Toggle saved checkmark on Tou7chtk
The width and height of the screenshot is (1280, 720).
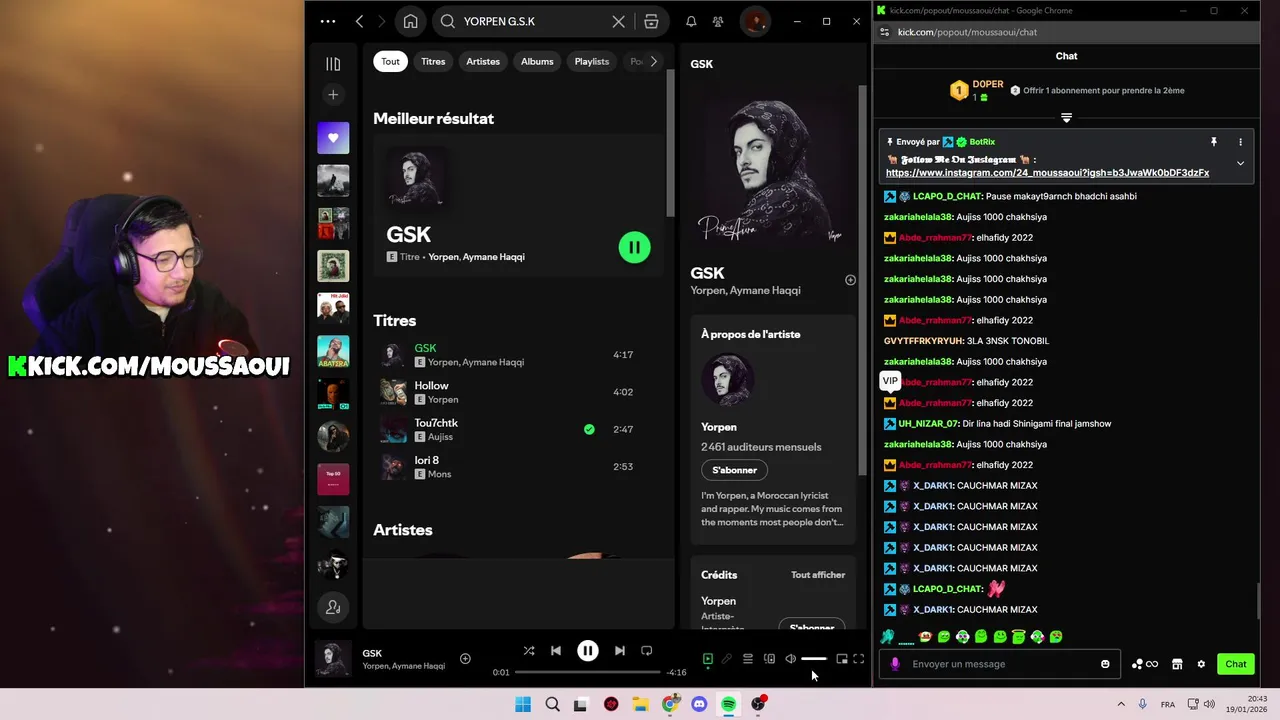589,429
